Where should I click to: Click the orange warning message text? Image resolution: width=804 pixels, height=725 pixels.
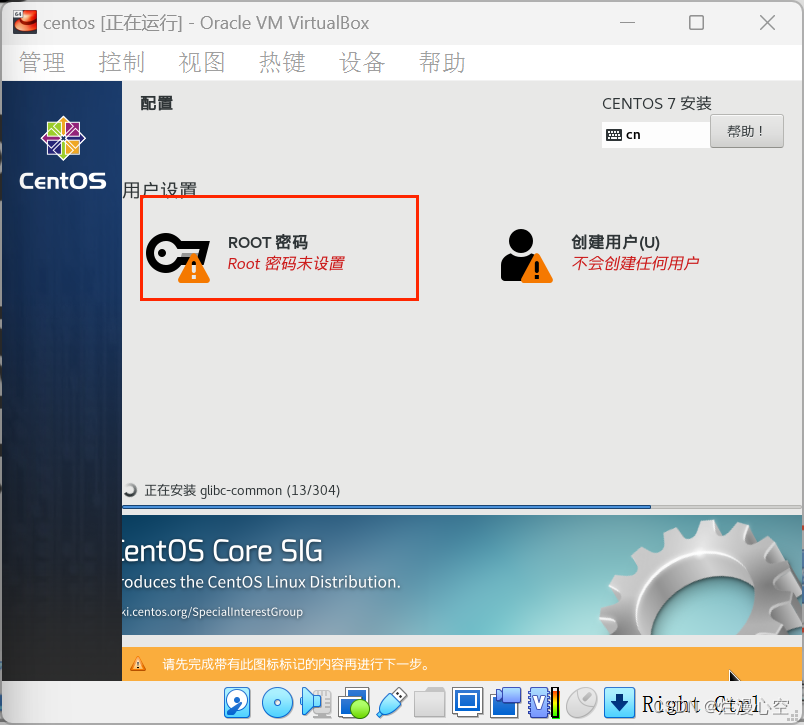[296, 664]
